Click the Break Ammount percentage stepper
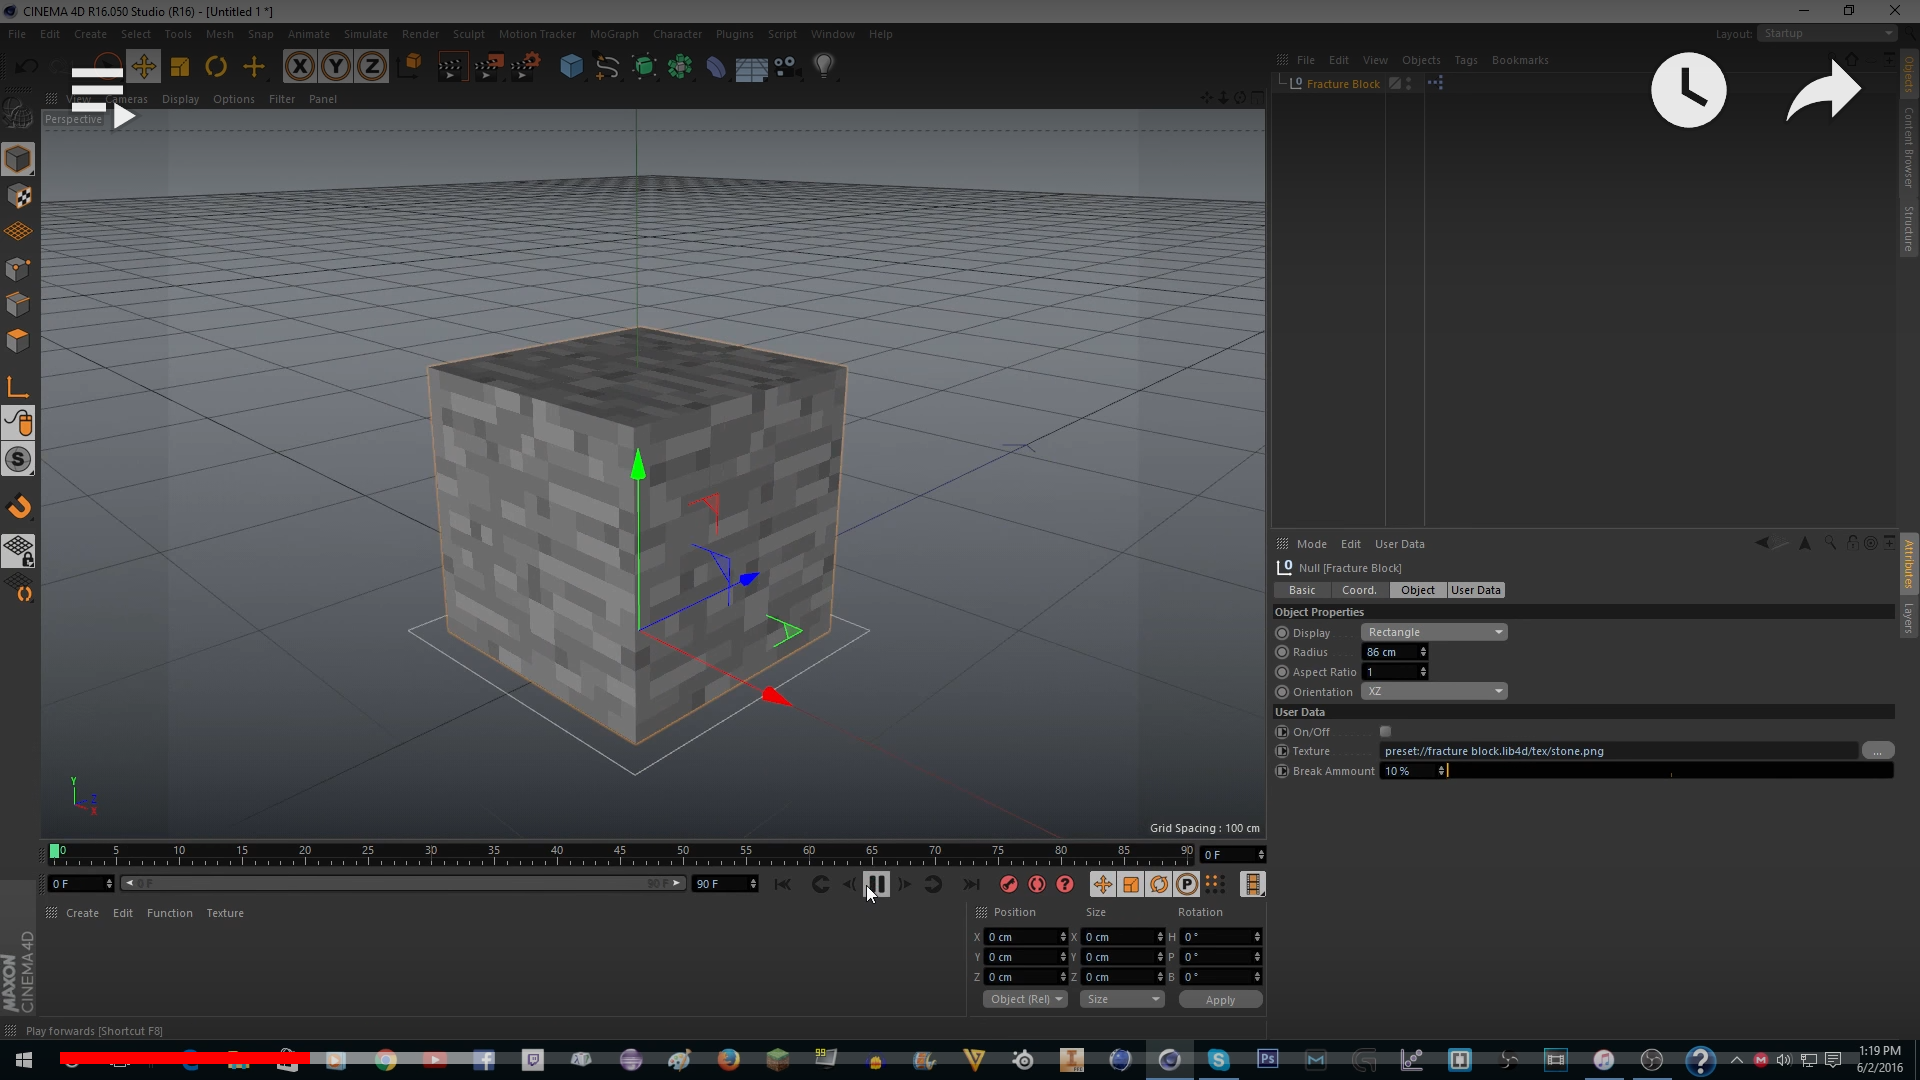1920x1080 pixels. pos(1441,771)
